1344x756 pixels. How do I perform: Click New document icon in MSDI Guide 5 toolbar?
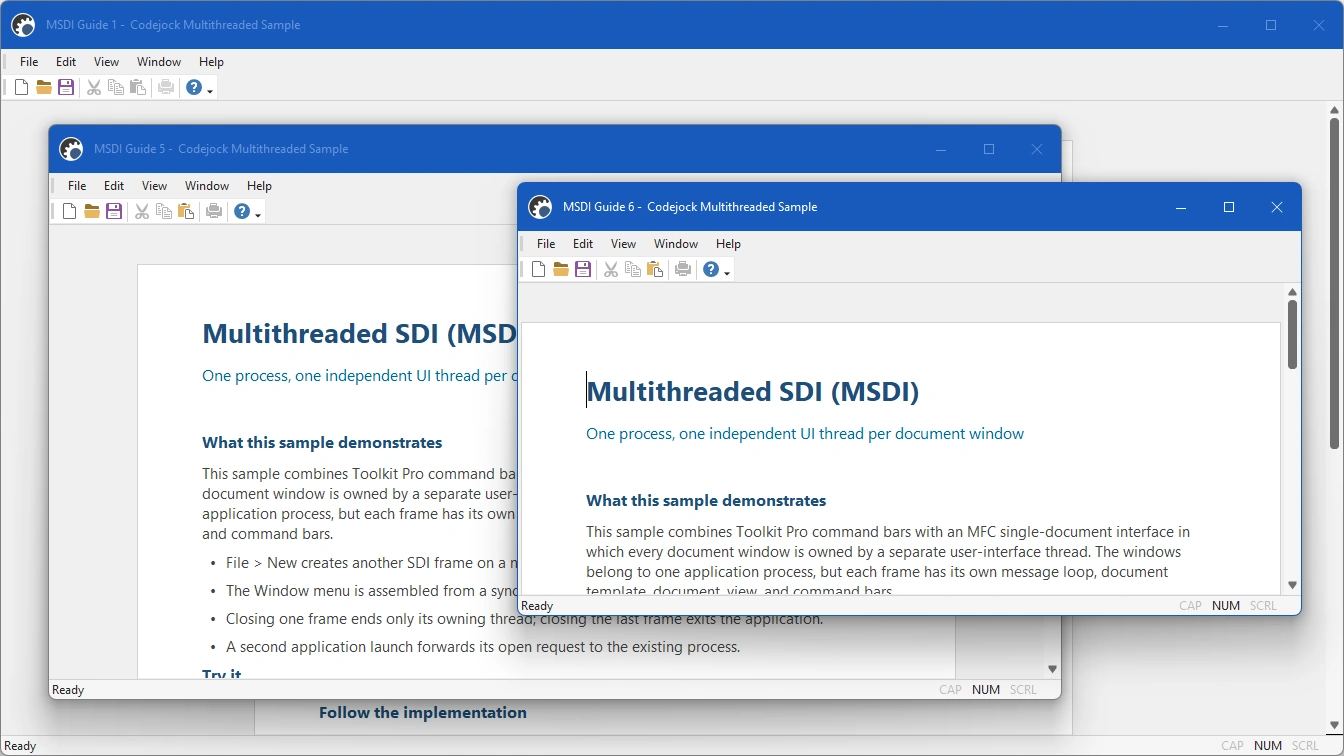pos(70,211)
